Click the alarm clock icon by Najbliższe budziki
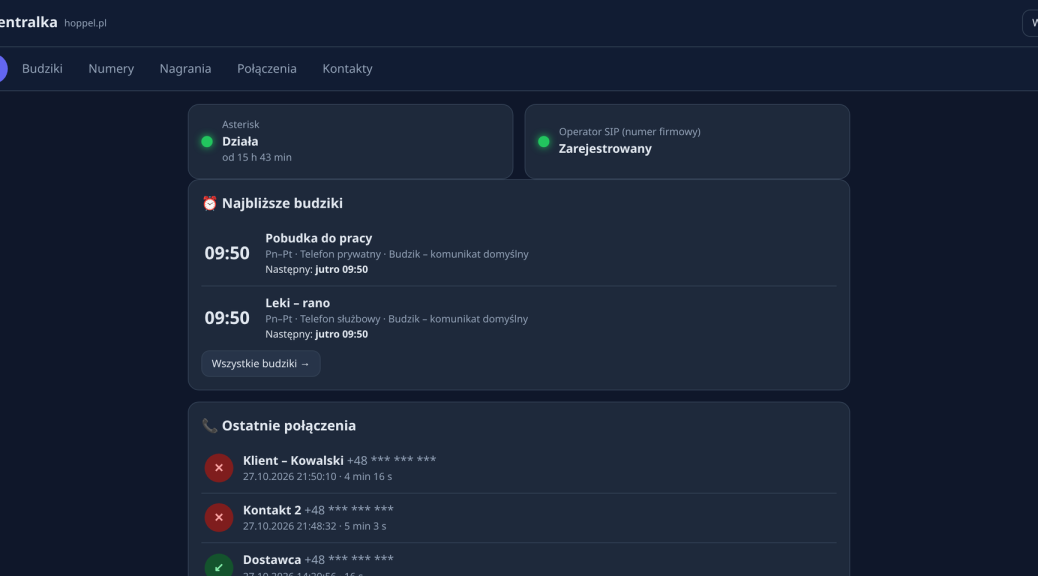The height and width of the screenshot is (576, 1038). [210, 203]
